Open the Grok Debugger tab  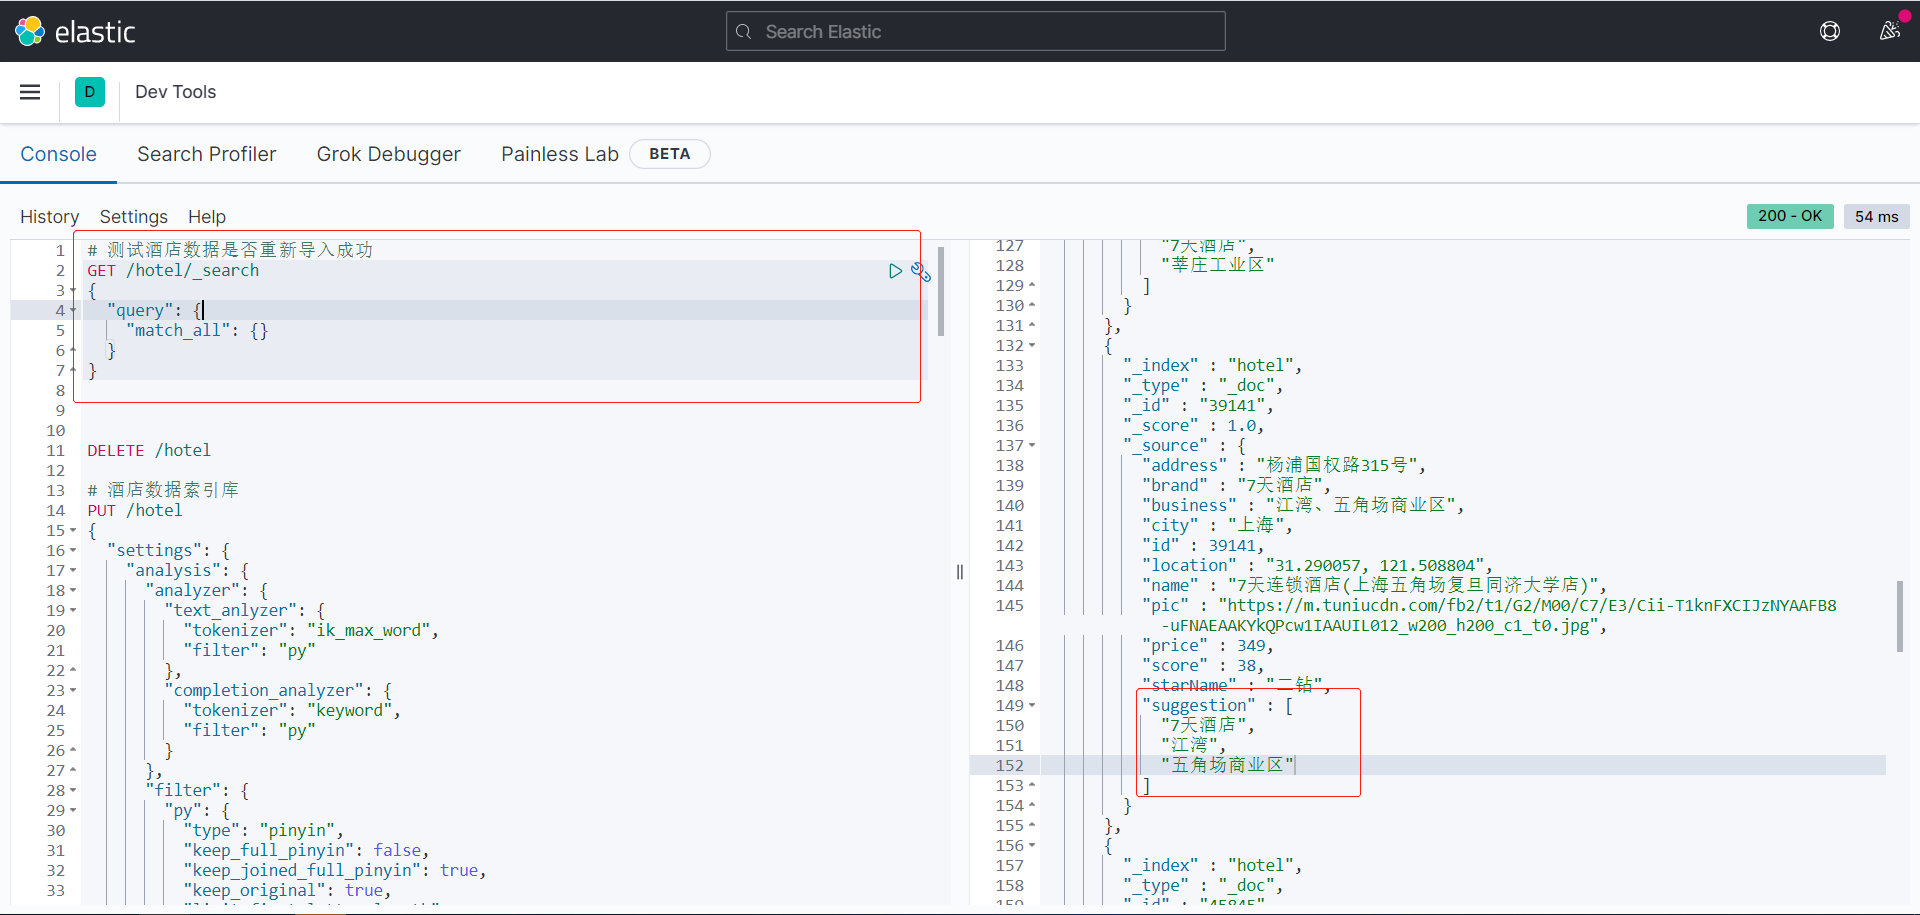coord(389,154)
